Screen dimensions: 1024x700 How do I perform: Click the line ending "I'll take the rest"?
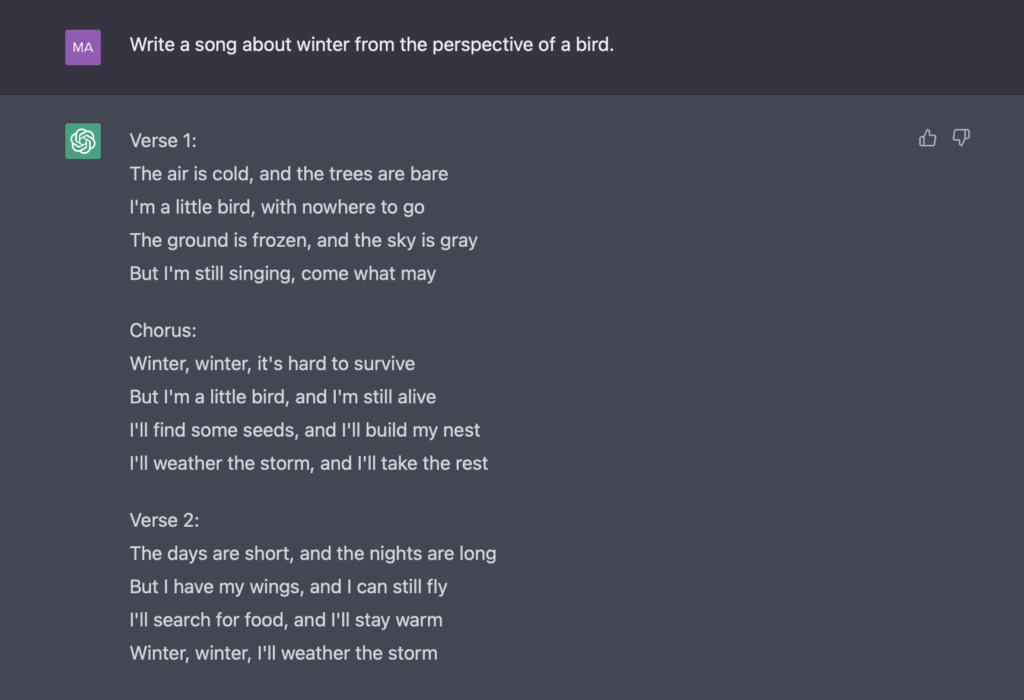(x=308, y=463)
